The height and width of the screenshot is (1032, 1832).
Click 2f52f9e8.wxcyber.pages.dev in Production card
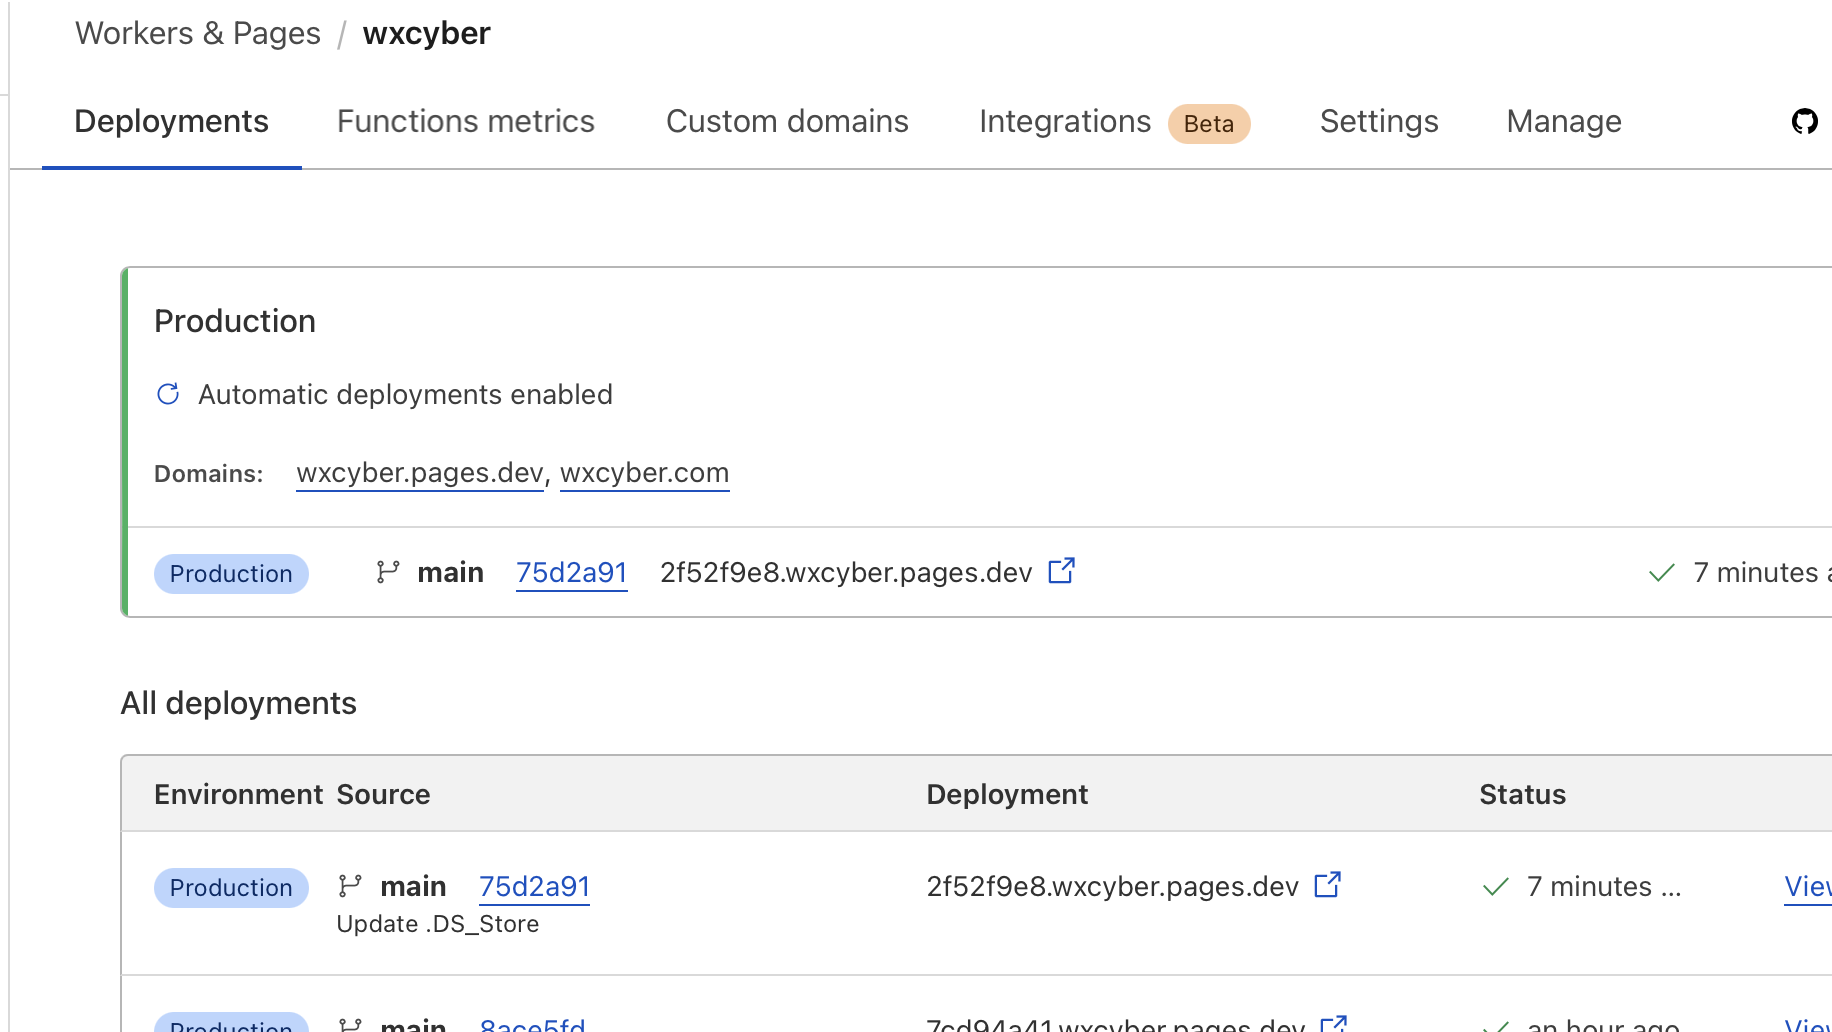[845, 573]
